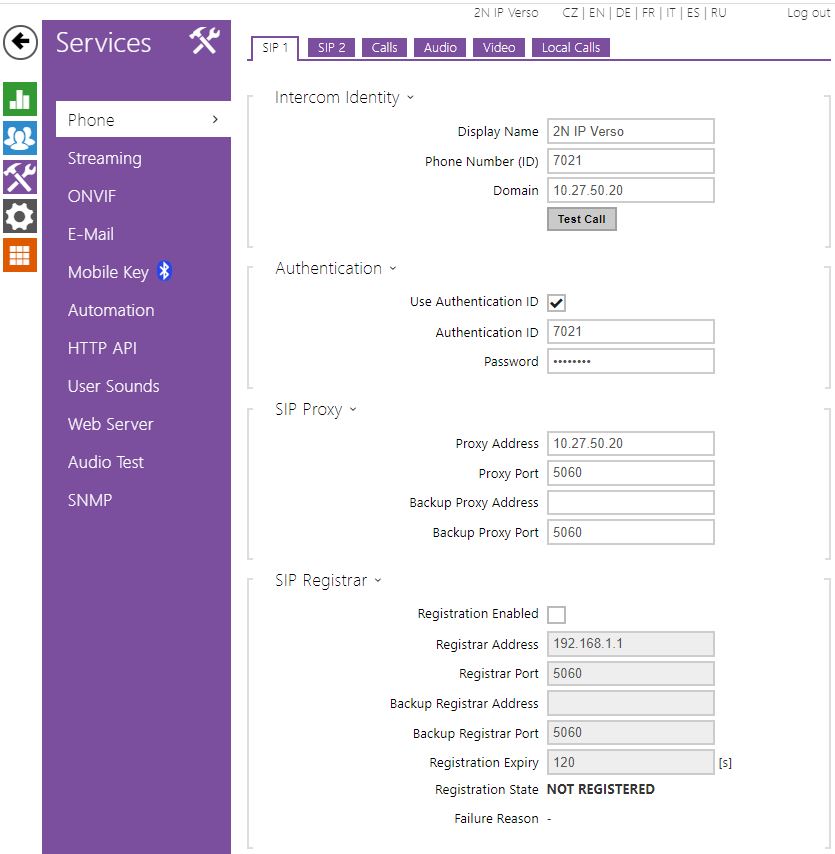
Task: Click the Services wrench header icon
Action: click(x=204, y=42)
